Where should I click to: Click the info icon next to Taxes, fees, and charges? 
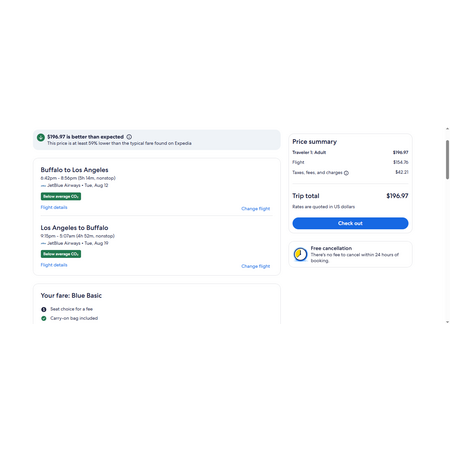[x=346, y=173]
